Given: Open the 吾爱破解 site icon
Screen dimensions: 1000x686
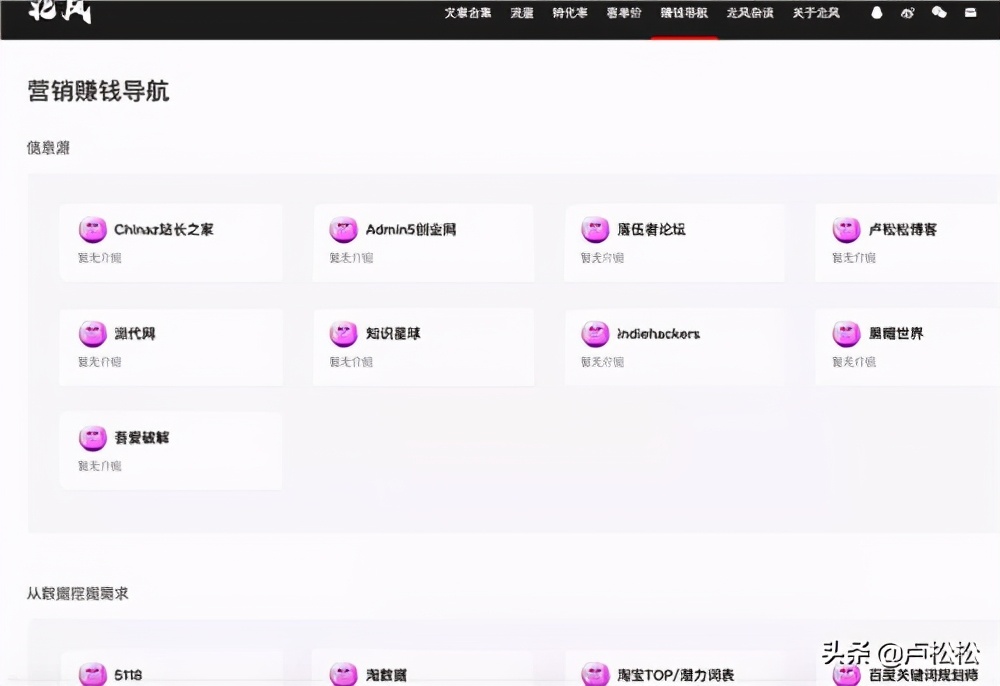Looking at the screenshot, I should 93,437.
